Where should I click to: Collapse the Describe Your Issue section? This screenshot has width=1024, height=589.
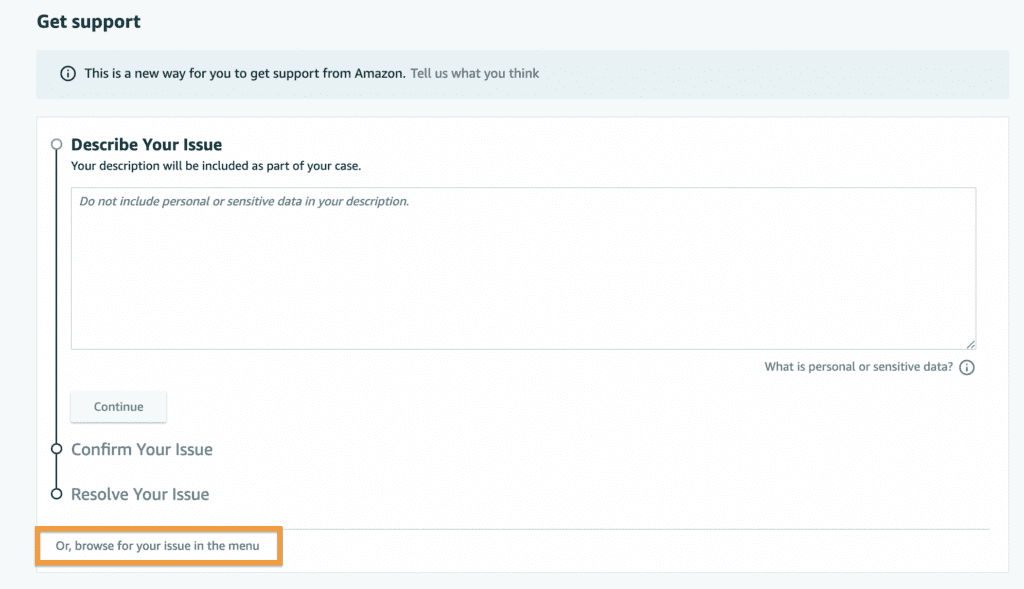pos(146,144)
